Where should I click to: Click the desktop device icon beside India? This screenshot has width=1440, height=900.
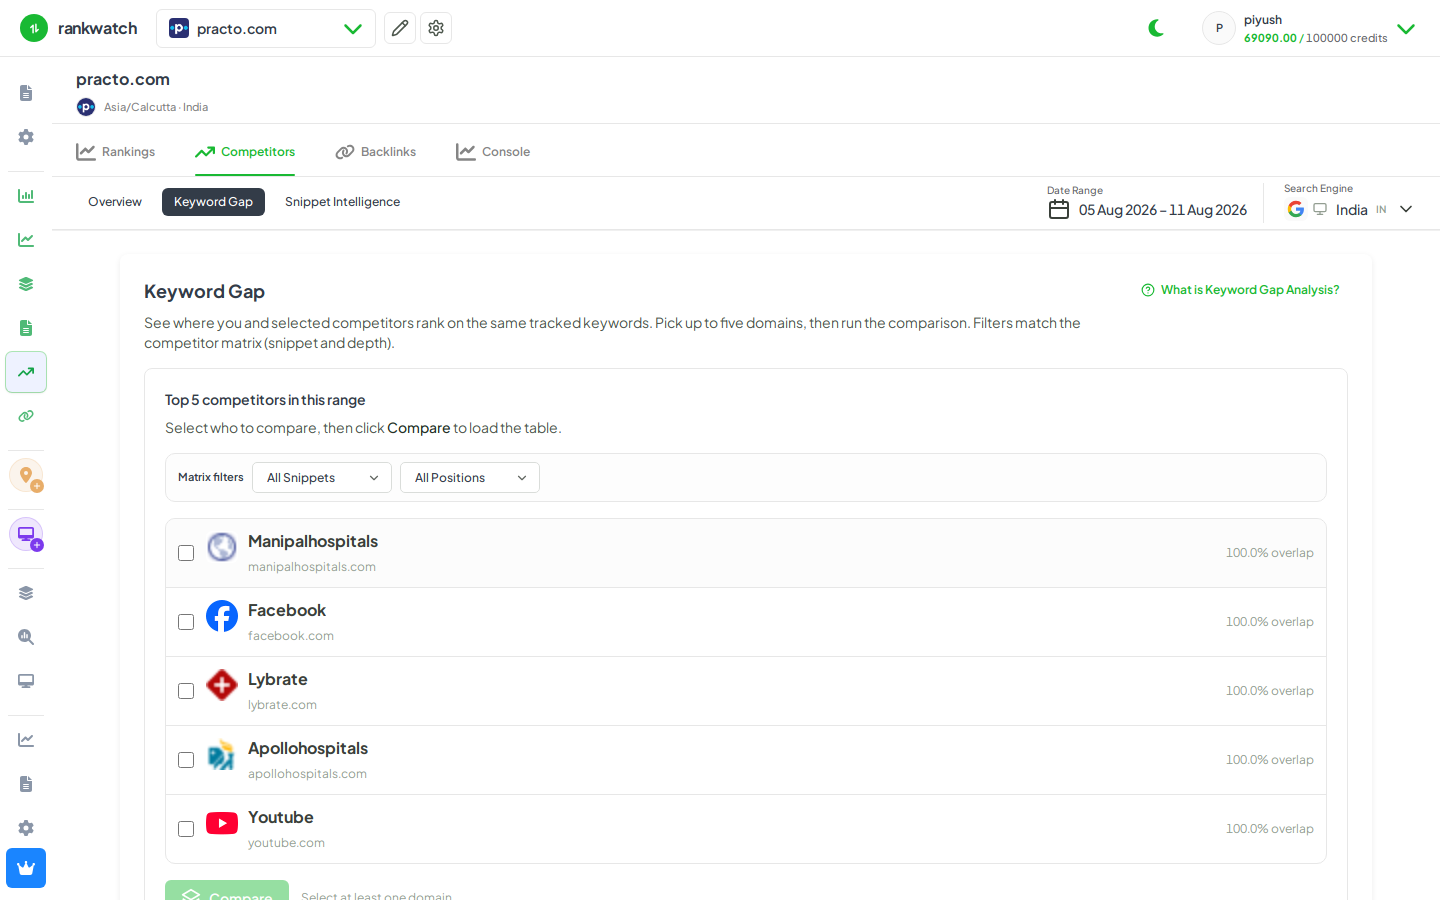pyautogui.click(x=1320, y=209)
